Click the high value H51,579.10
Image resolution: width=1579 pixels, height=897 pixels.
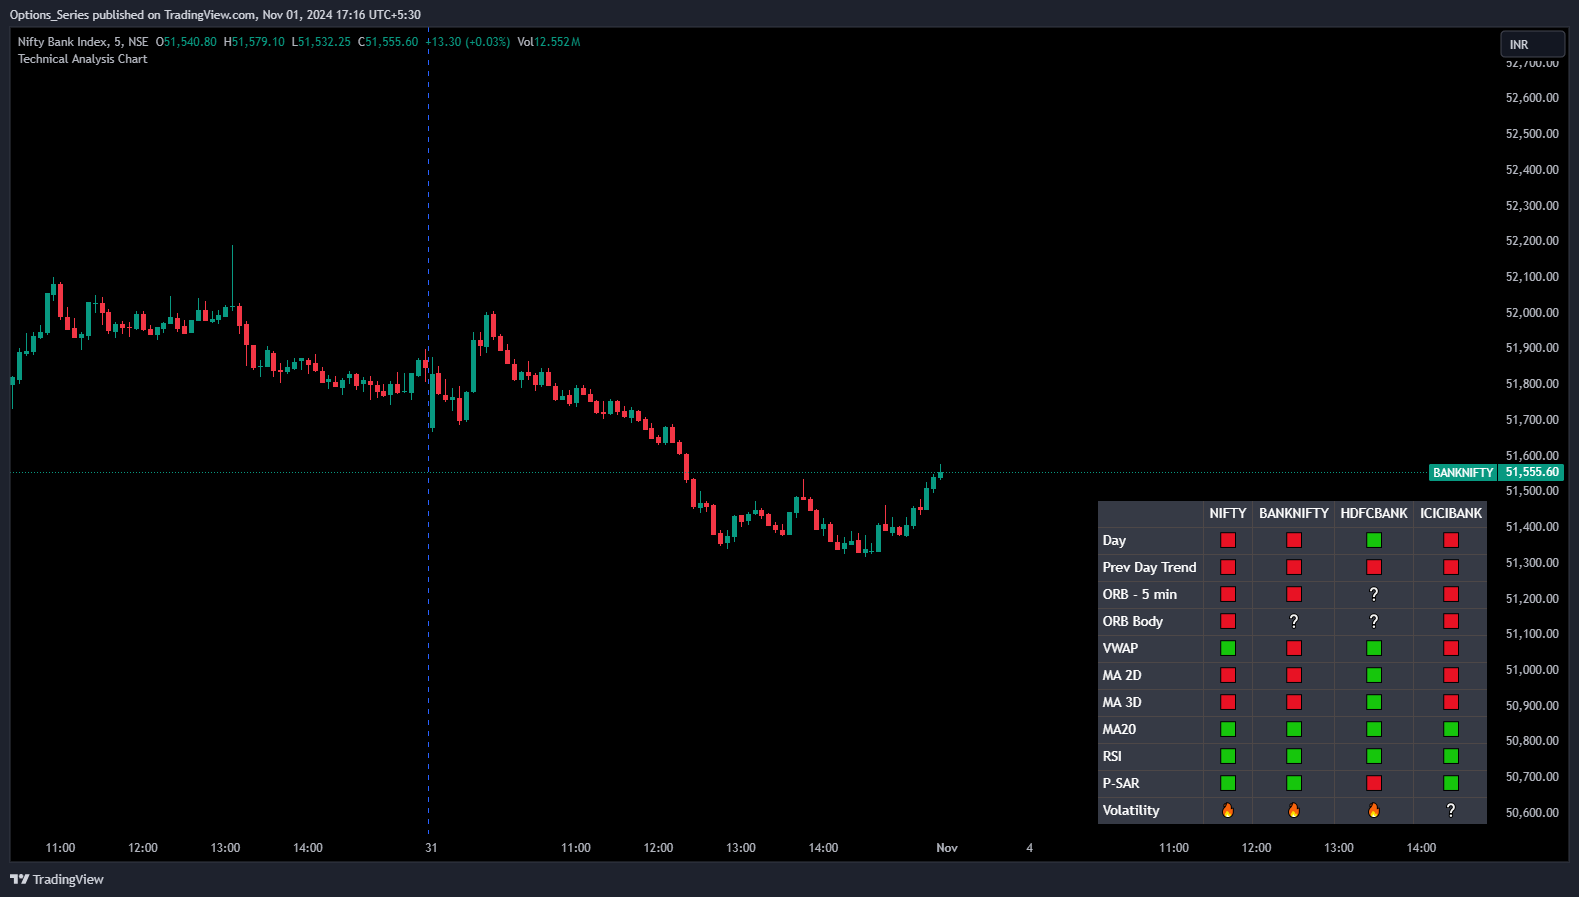point(254,42)
